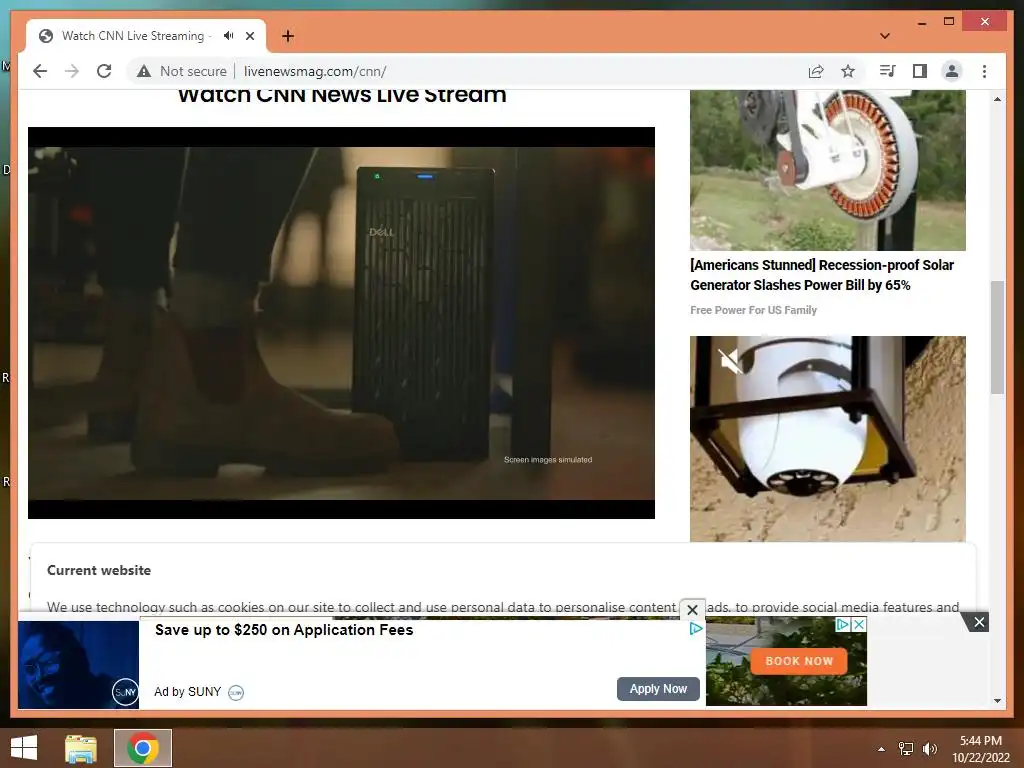This screenshot has width=1024, height=768.
Task: Share this page via the share icon
Action: tap(816, 71)
